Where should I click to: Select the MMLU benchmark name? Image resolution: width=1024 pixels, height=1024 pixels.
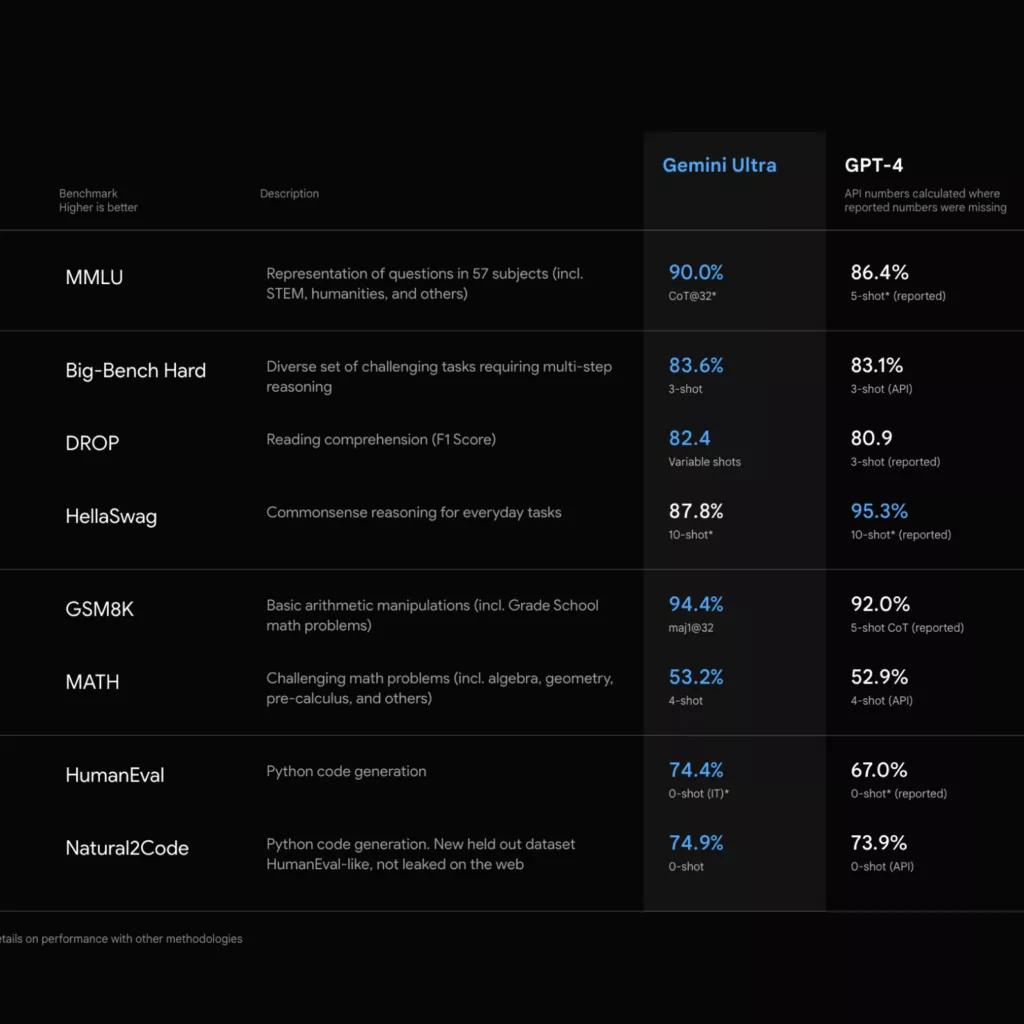94,278
